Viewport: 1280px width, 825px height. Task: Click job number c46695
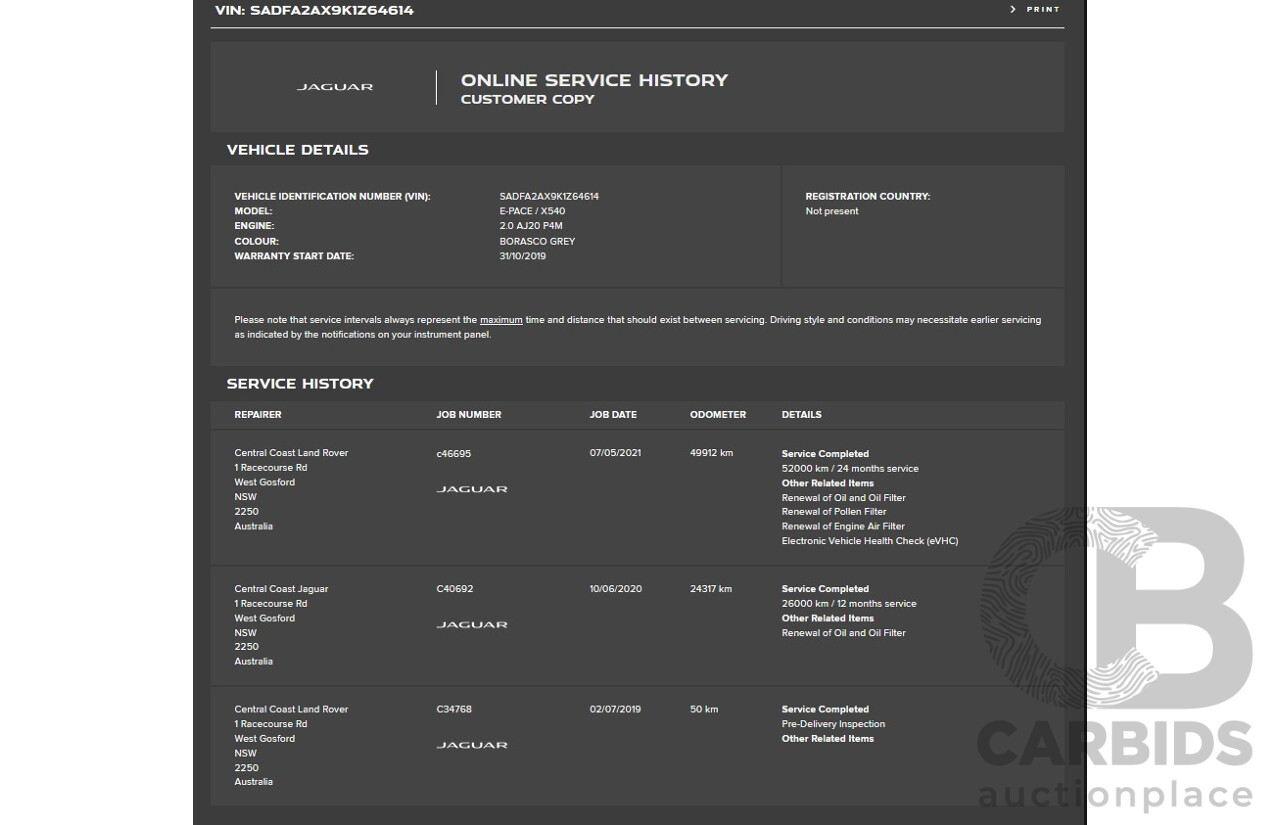click(x=454, y=454)
